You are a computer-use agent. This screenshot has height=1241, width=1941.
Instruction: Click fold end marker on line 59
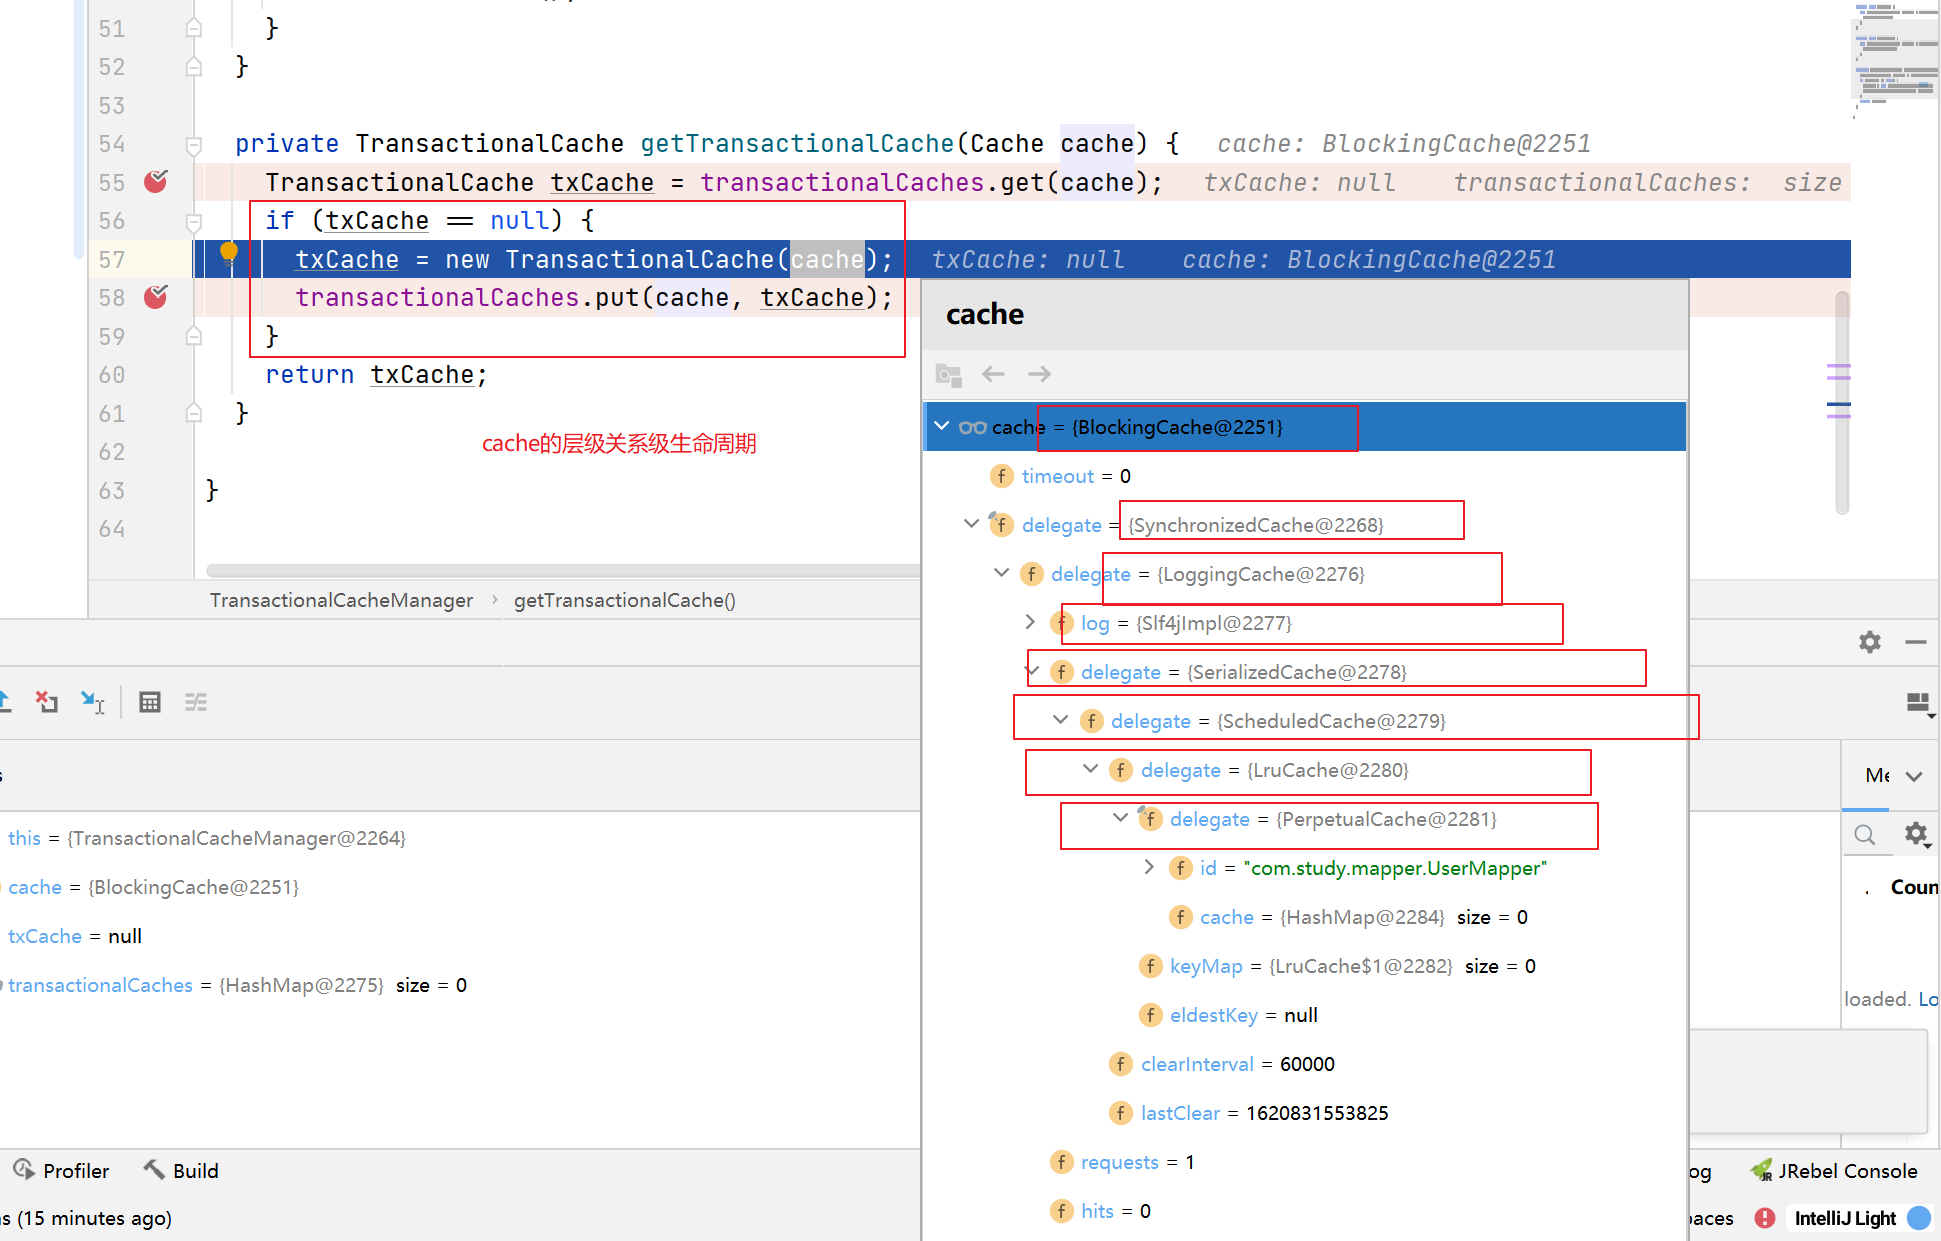coord(194,337)
